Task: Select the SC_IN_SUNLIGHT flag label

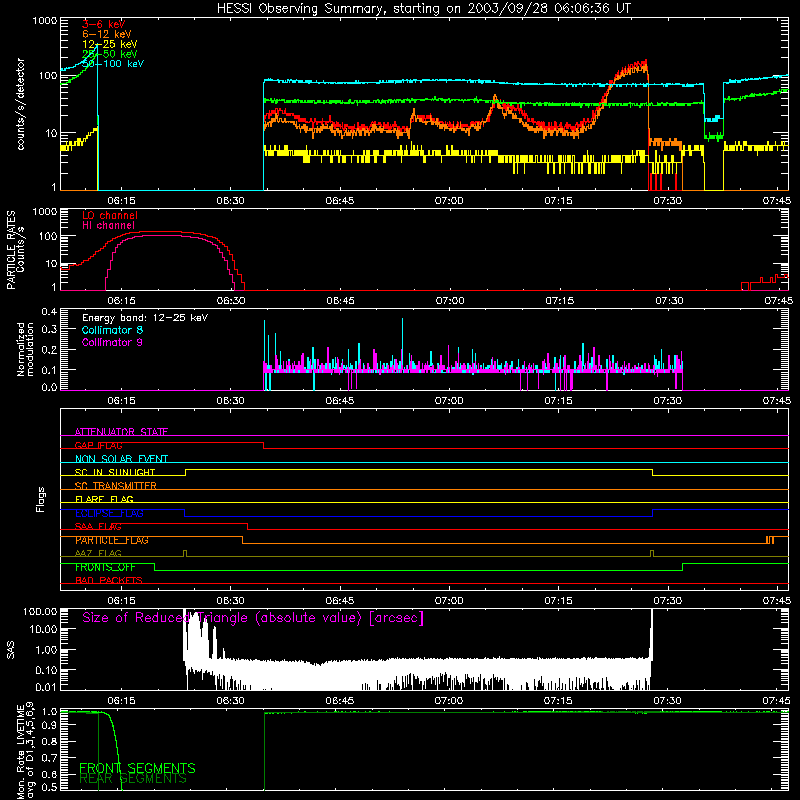Action: point(115,472)
